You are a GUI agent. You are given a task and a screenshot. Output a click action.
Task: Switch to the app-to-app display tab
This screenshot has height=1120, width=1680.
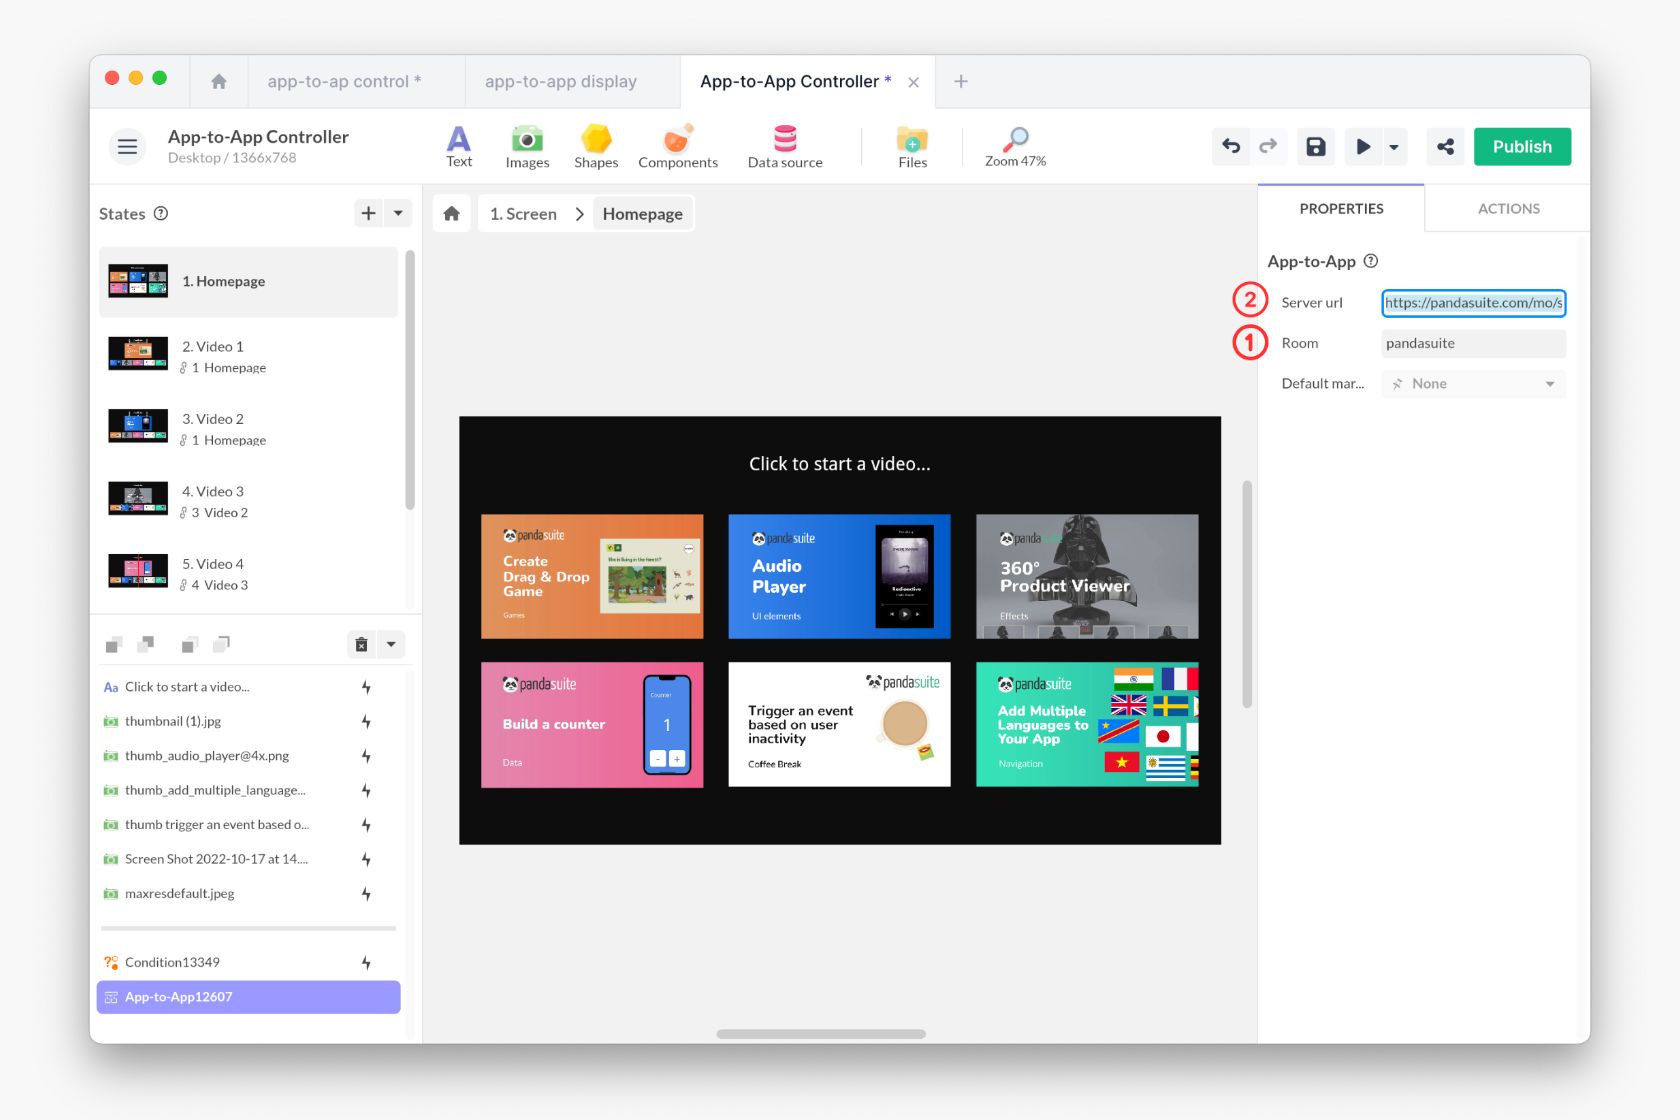point(560,81)
